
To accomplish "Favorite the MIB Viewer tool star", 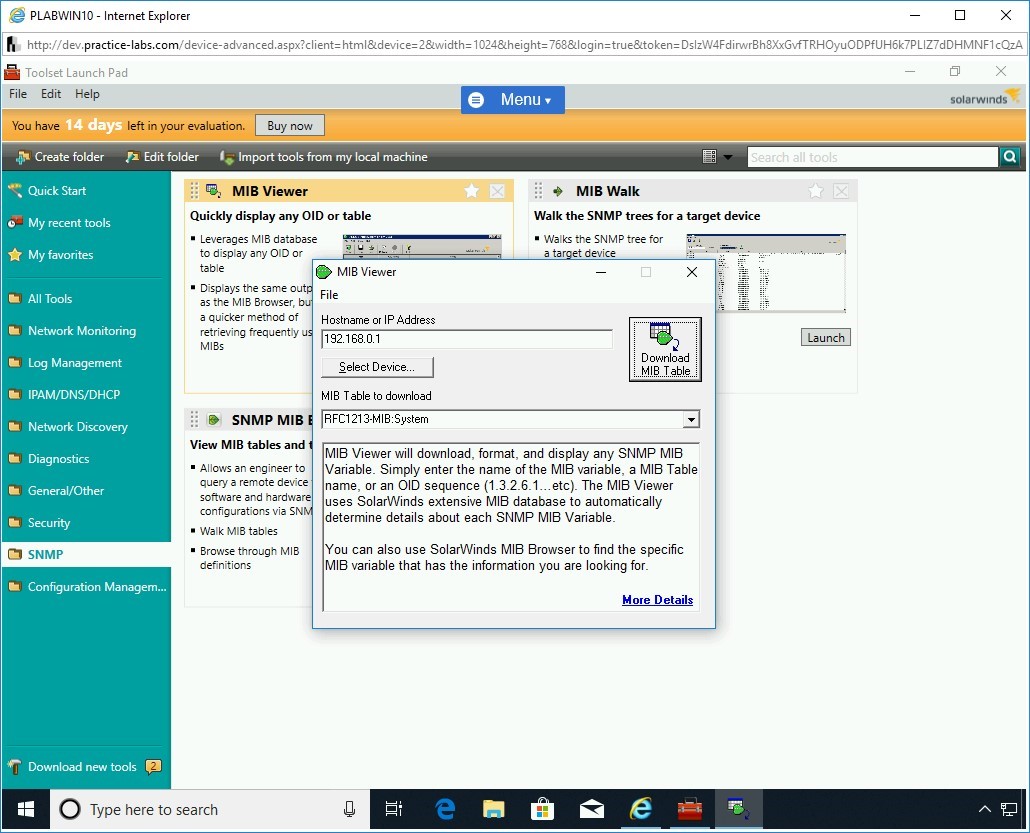I will click(x=472, y=191).
